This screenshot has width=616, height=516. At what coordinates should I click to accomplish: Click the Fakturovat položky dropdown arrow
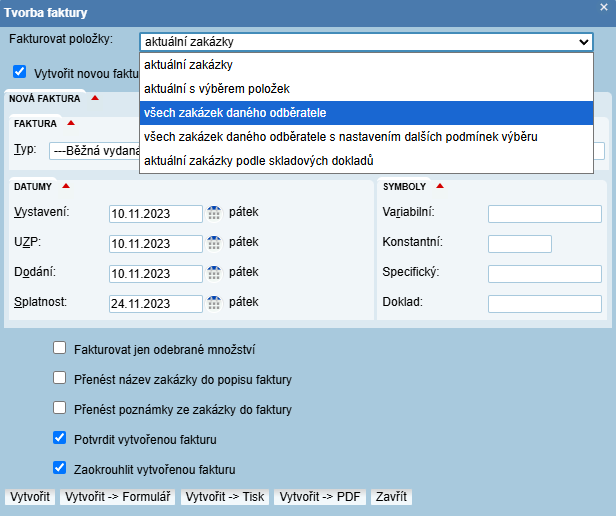(x=584, y=42)
